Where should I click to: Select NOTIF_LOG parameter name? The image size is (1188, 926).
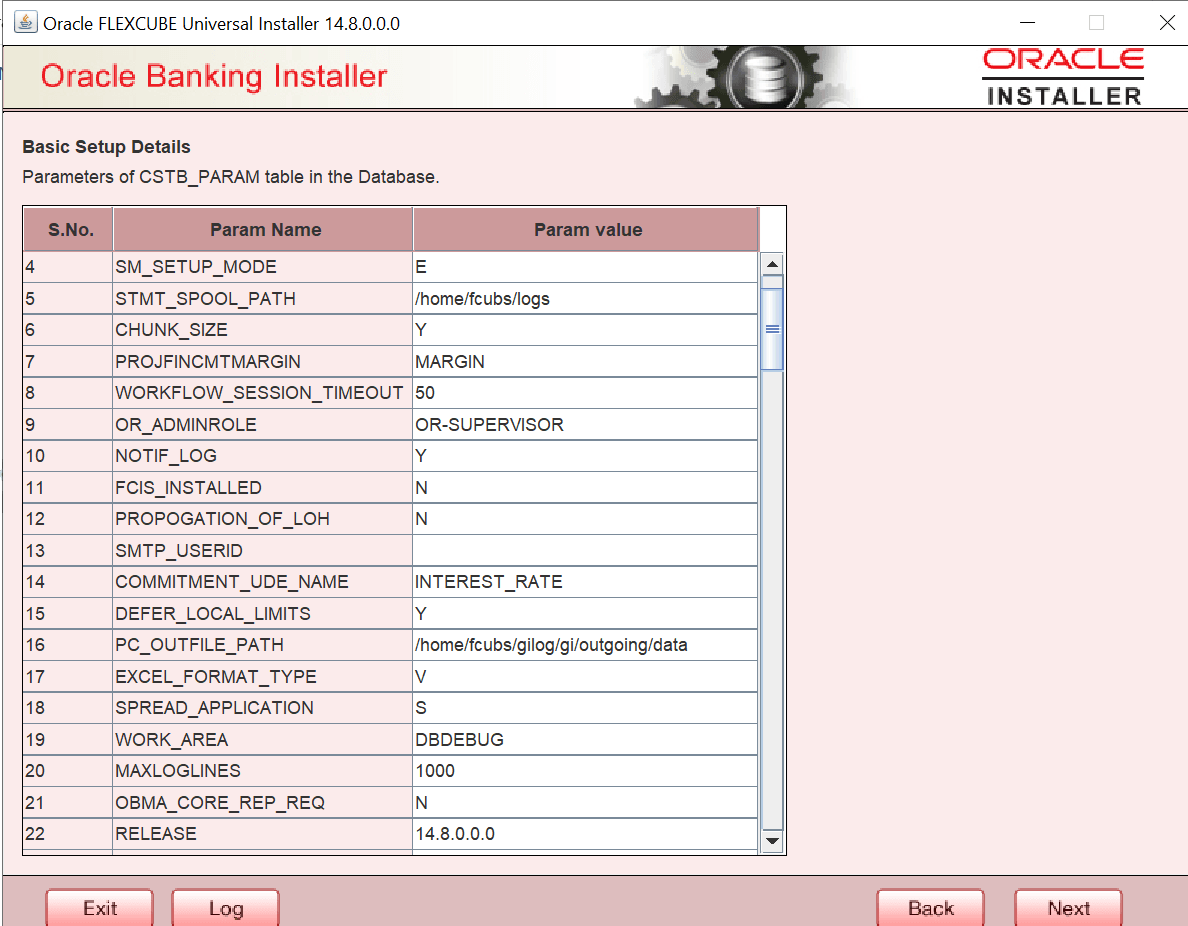263,455
